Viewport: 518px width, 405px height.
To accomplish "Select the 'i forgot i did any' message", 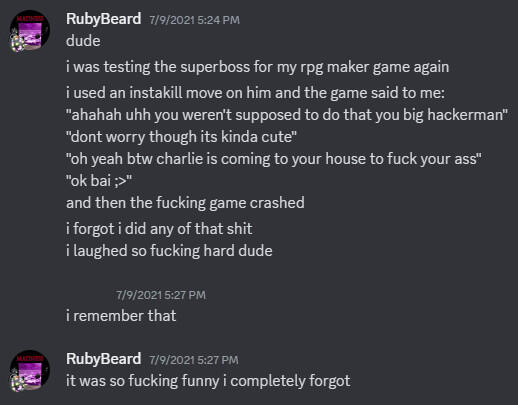I will click(x=159, y=229).
